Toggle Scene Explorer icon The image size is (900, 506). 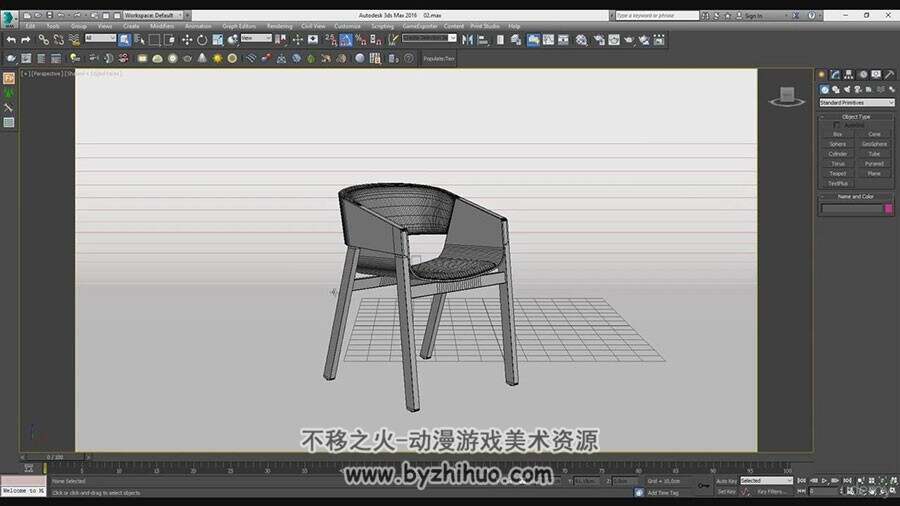click(x=500, y=40)
